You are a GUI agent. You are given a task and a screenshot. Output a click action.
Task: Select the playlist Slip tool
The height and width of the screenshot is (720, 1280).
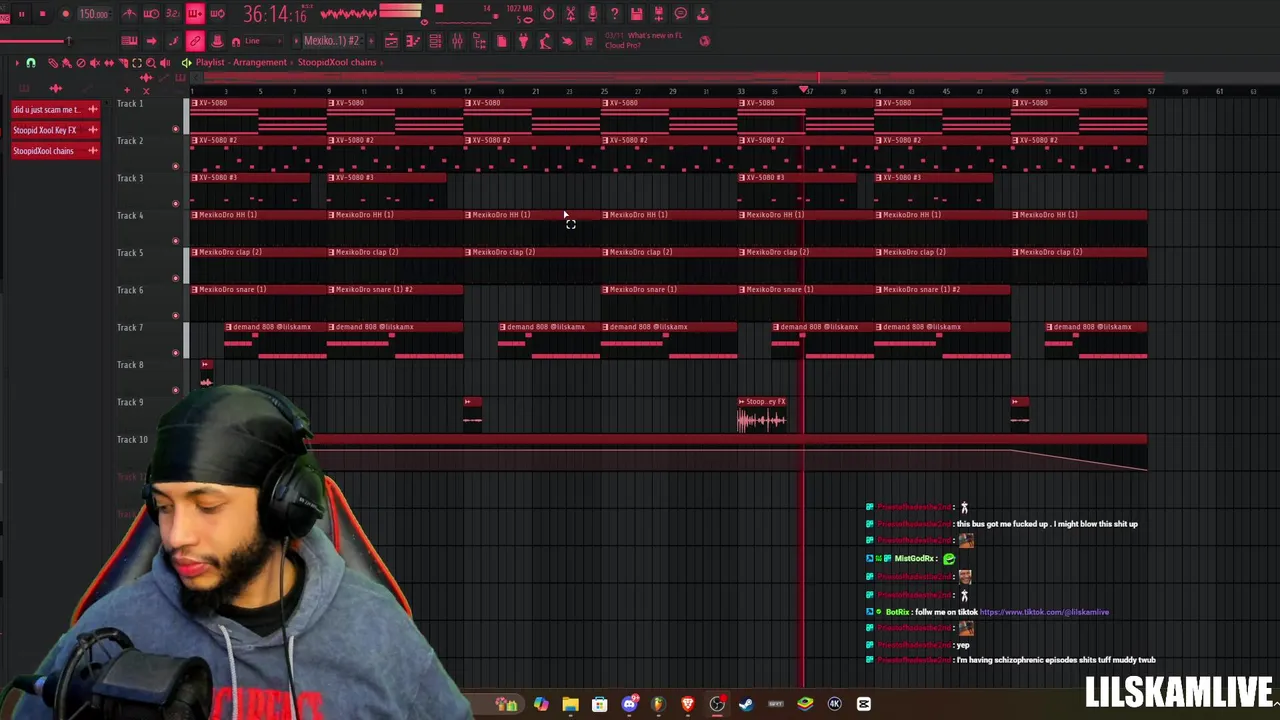[x=109, y=62]
